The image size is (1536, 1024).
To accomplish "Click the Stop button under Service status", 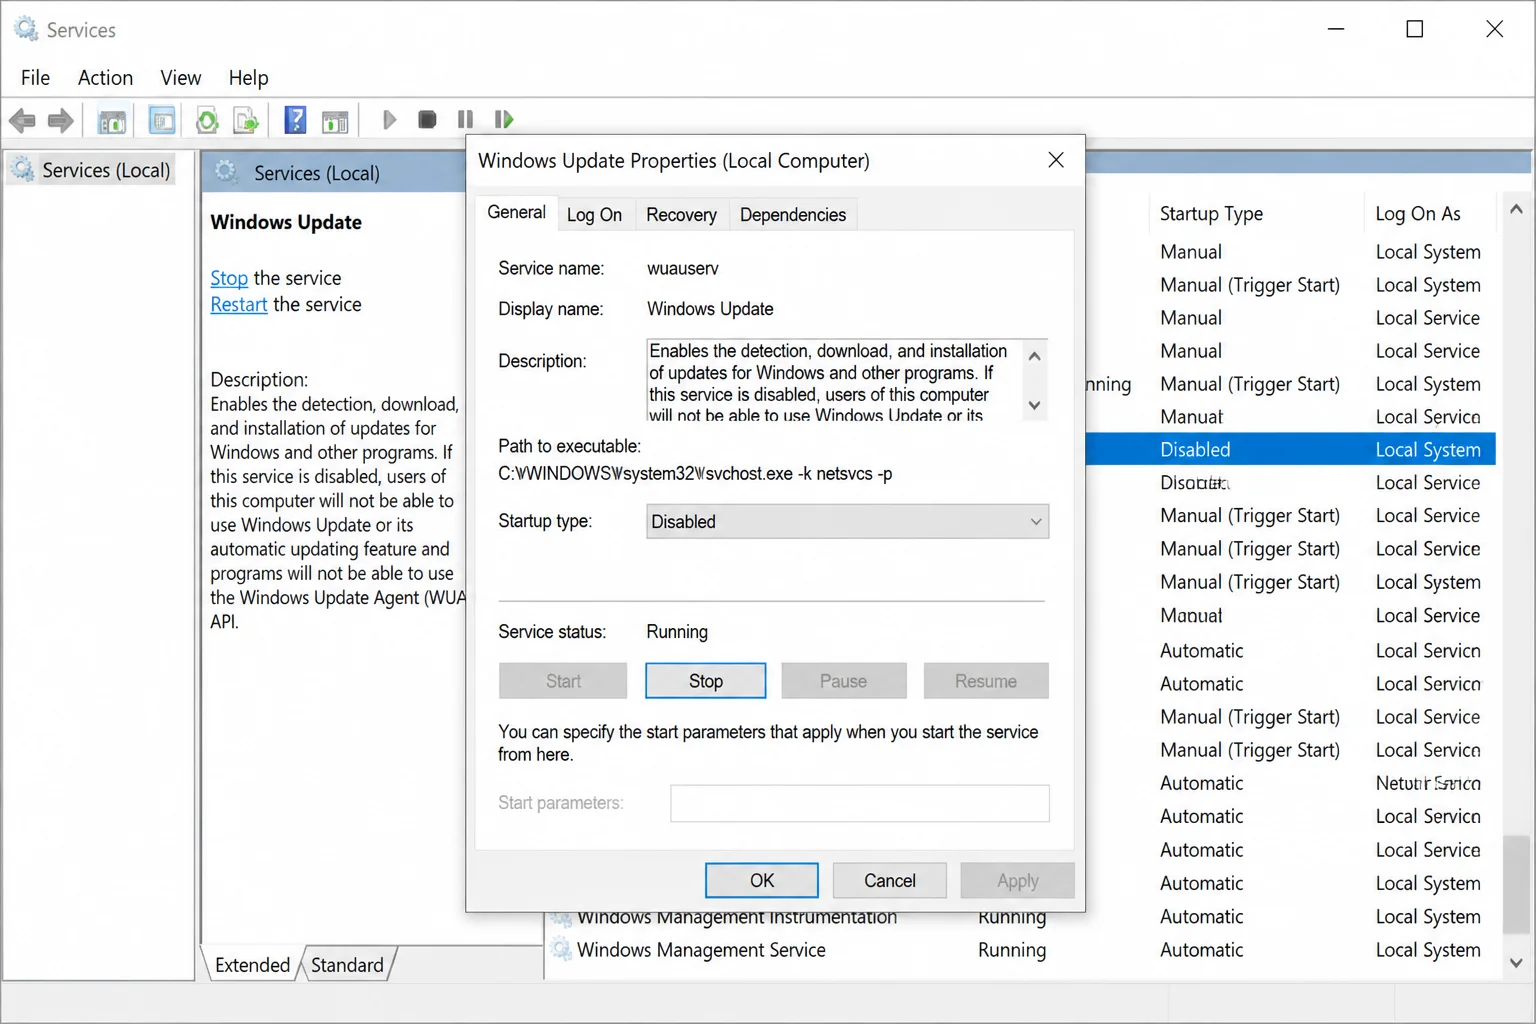I will click(x=705, y=681).
